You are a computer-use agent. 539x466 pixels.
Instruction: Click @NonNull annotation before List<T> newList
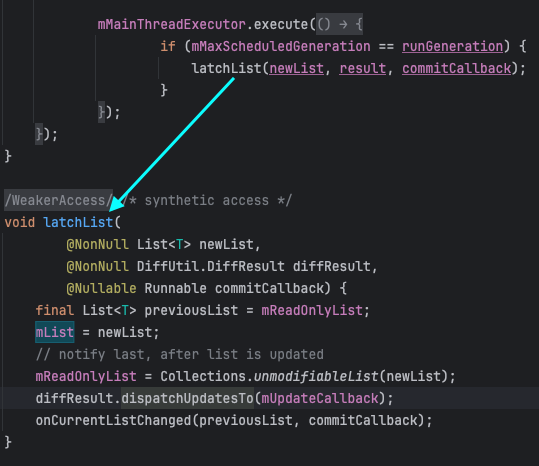point(98,244)
